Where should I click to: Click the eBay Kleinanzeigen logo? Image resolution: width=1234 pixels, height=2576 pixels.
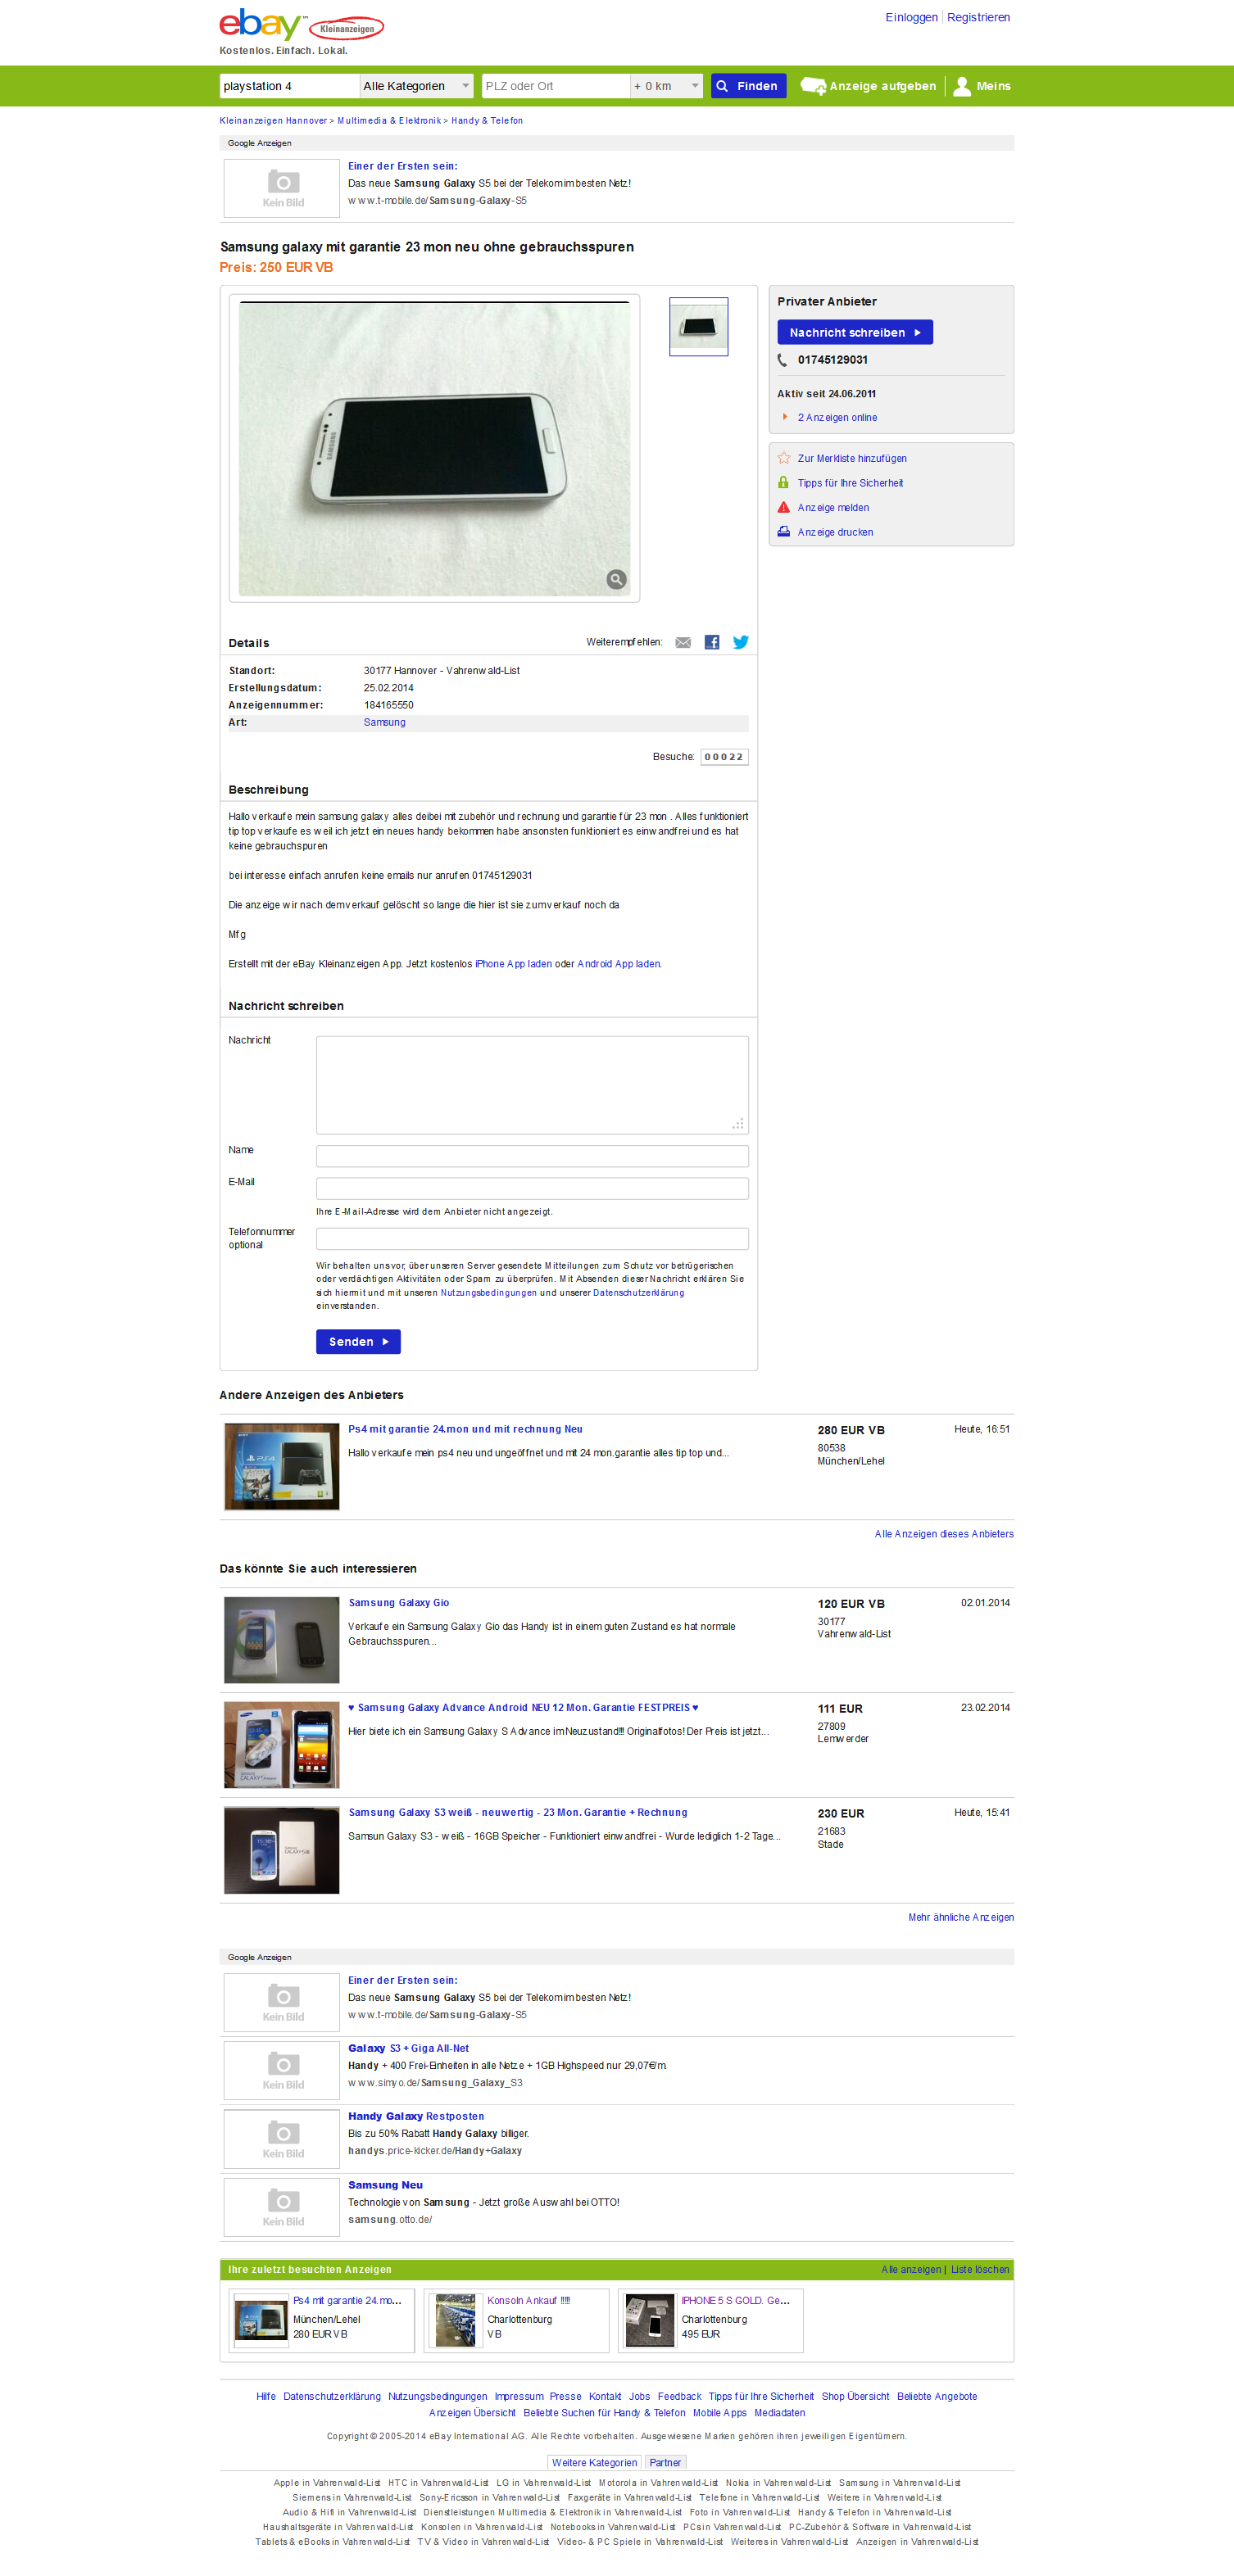point(301,25)
